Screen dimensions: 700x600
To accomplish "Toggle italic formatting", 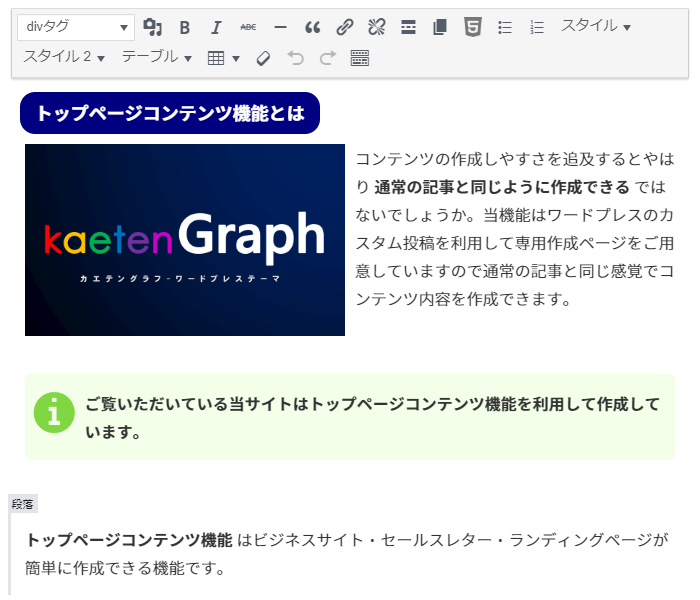I will pos(216,28).
